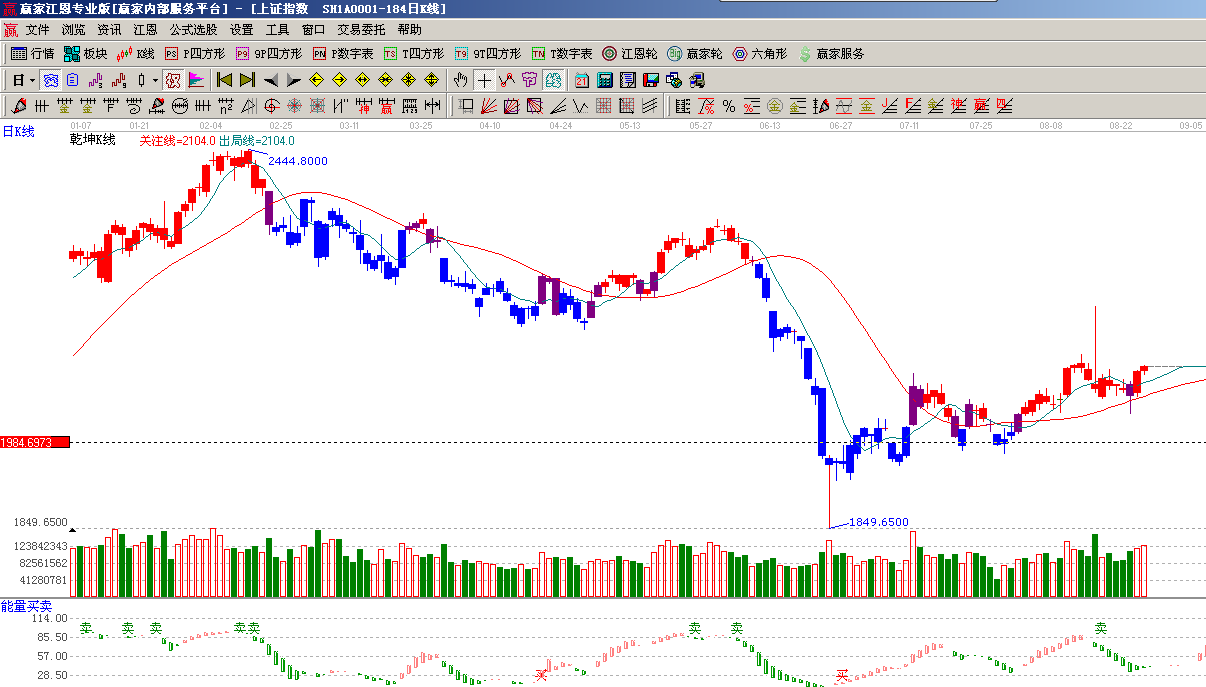The image size is (1206, 687).
Task: Open the 公式选股 menu
Action: click(193, 30)
